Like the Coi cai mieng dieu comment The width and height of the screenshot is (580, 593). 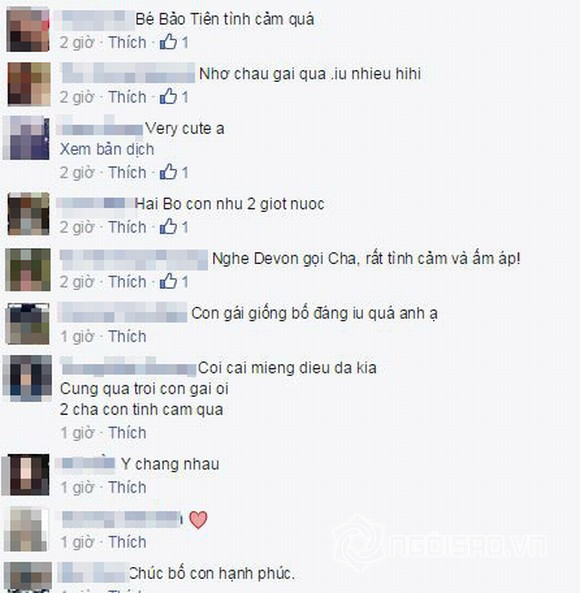coord(127,433)
